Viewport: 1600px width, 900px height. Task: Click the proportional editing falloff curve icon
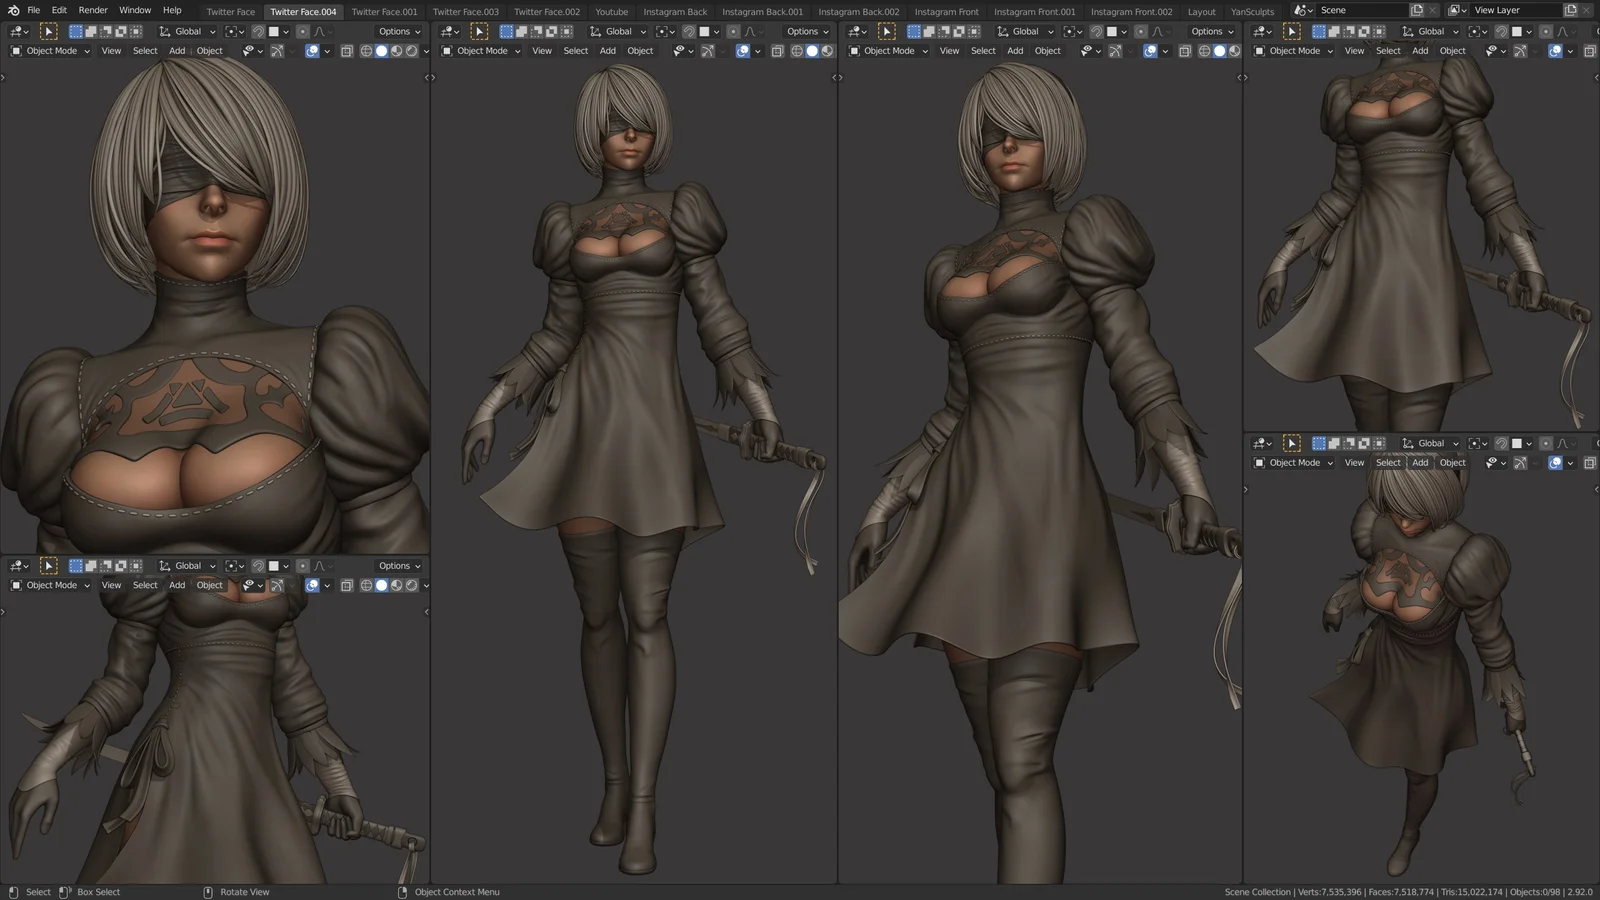(319, 31)
